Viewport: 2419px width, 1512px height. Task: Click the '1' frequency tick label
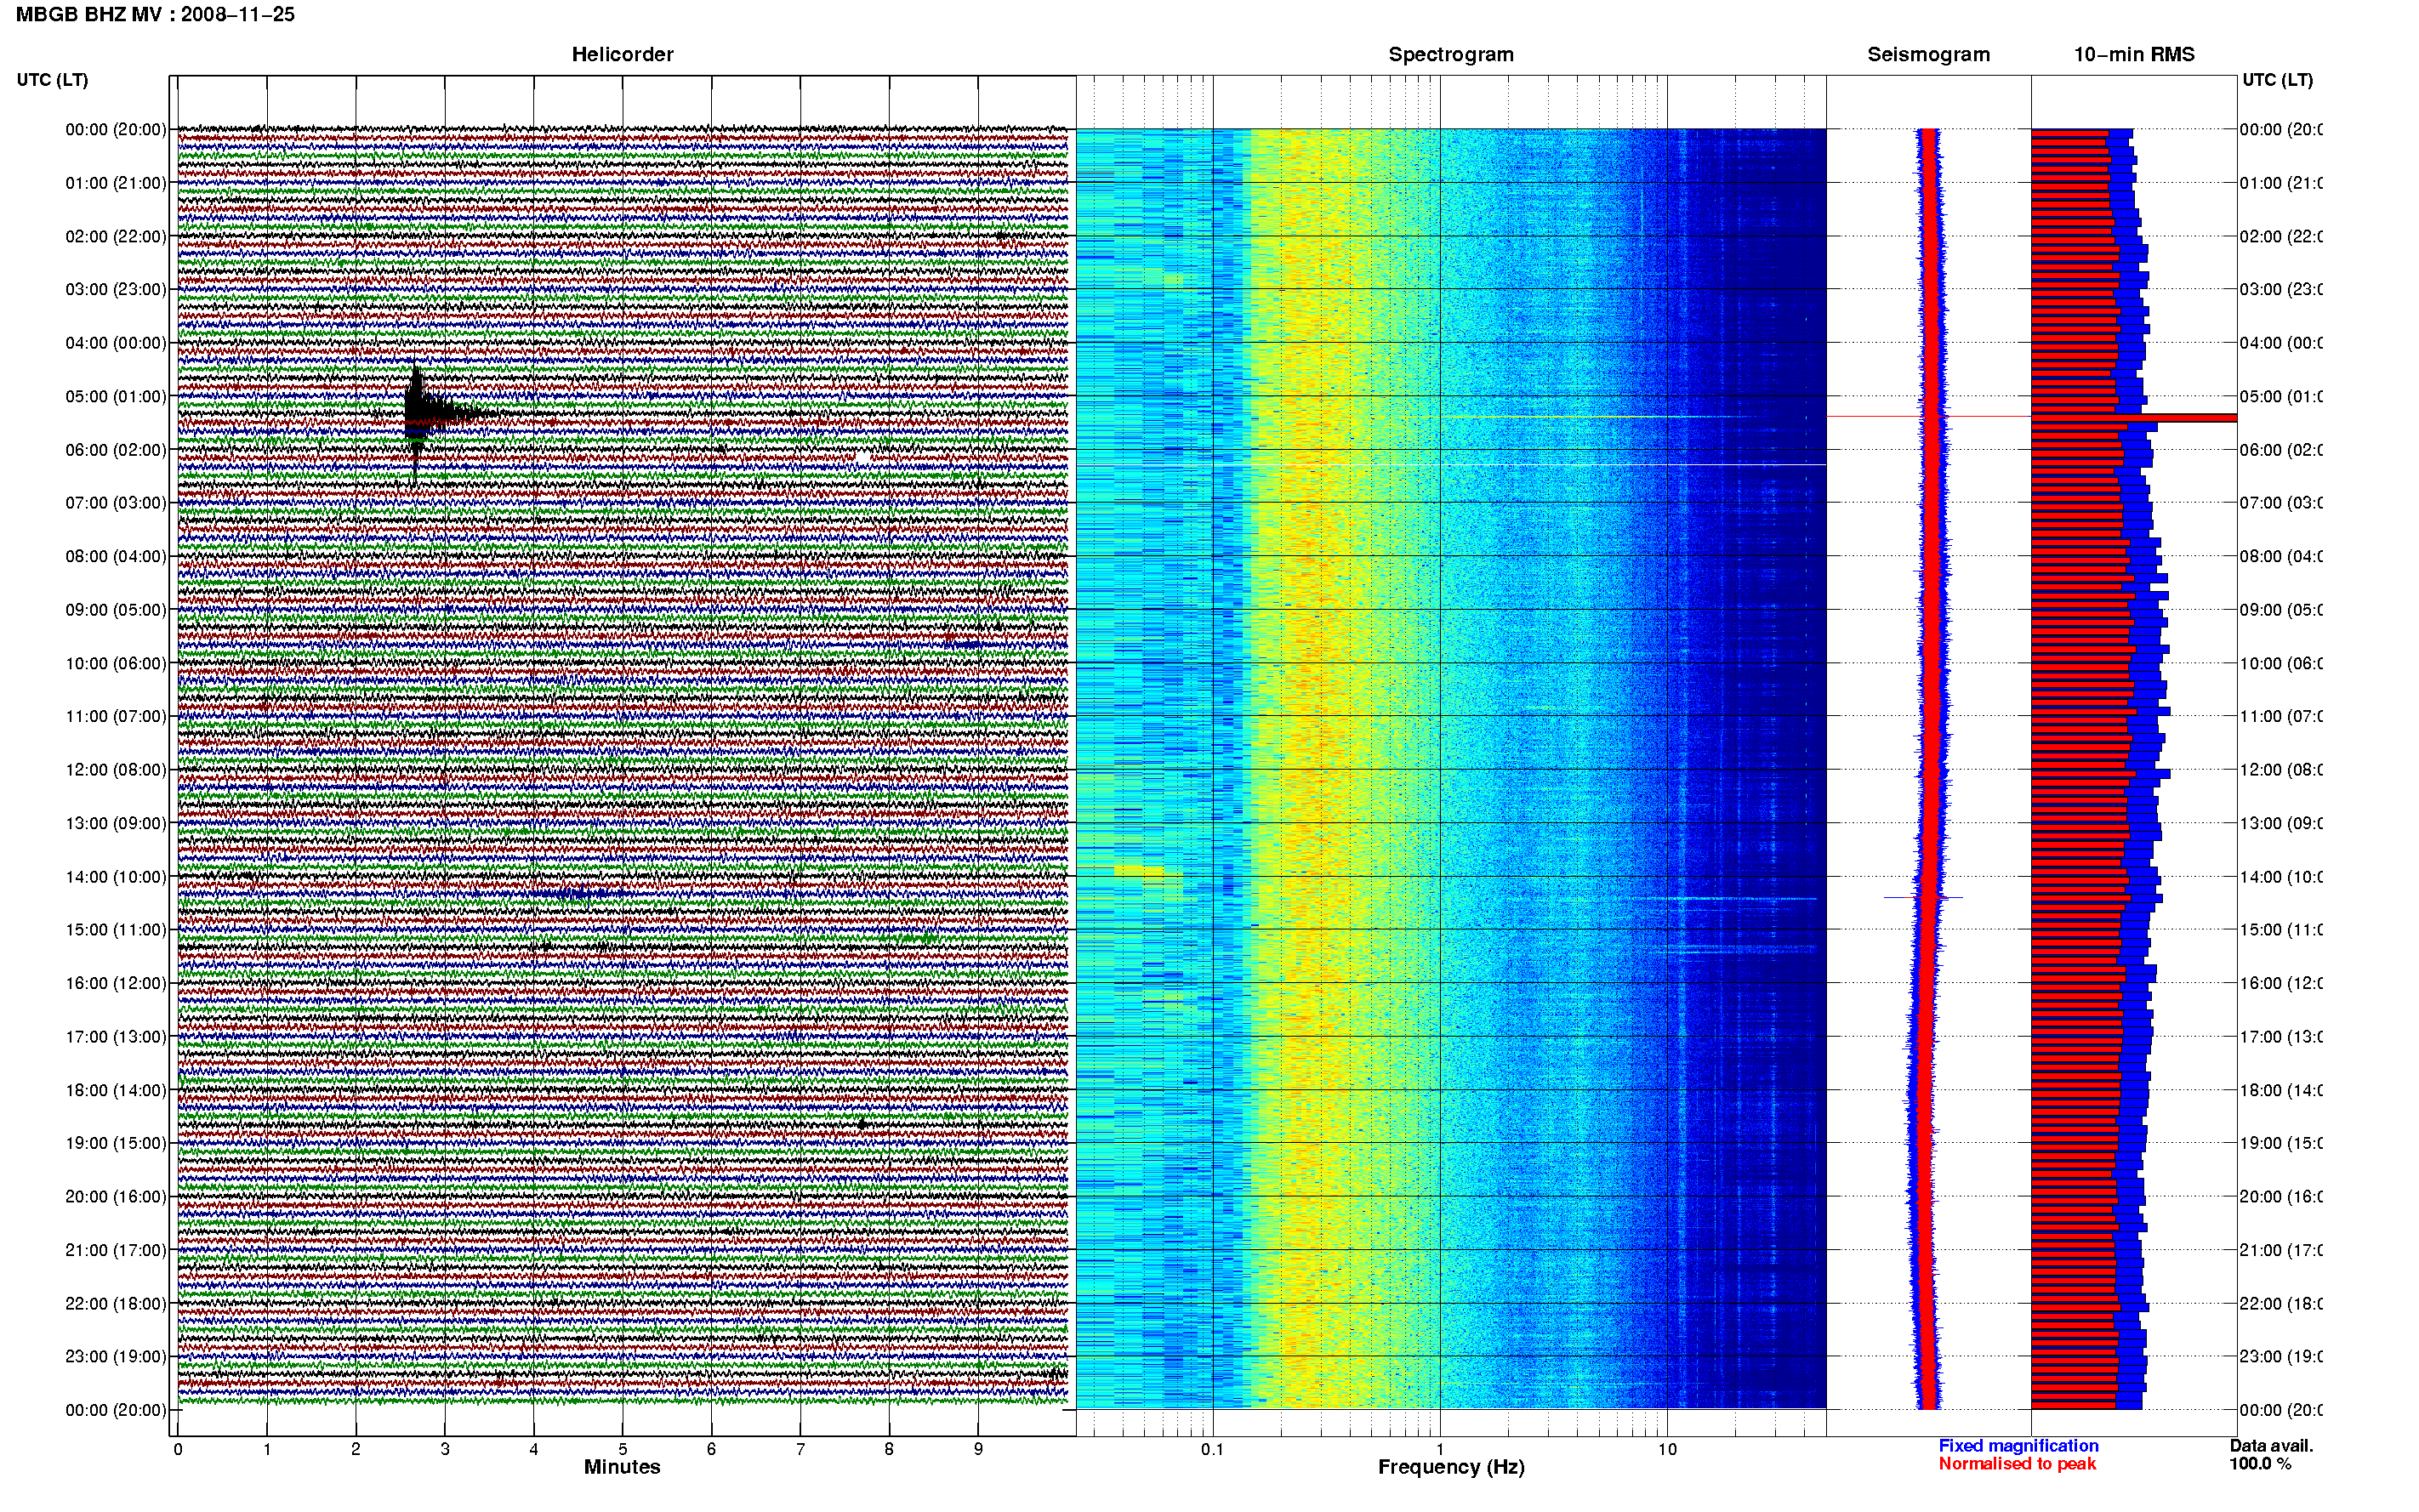click(x=1440, y=1449)
